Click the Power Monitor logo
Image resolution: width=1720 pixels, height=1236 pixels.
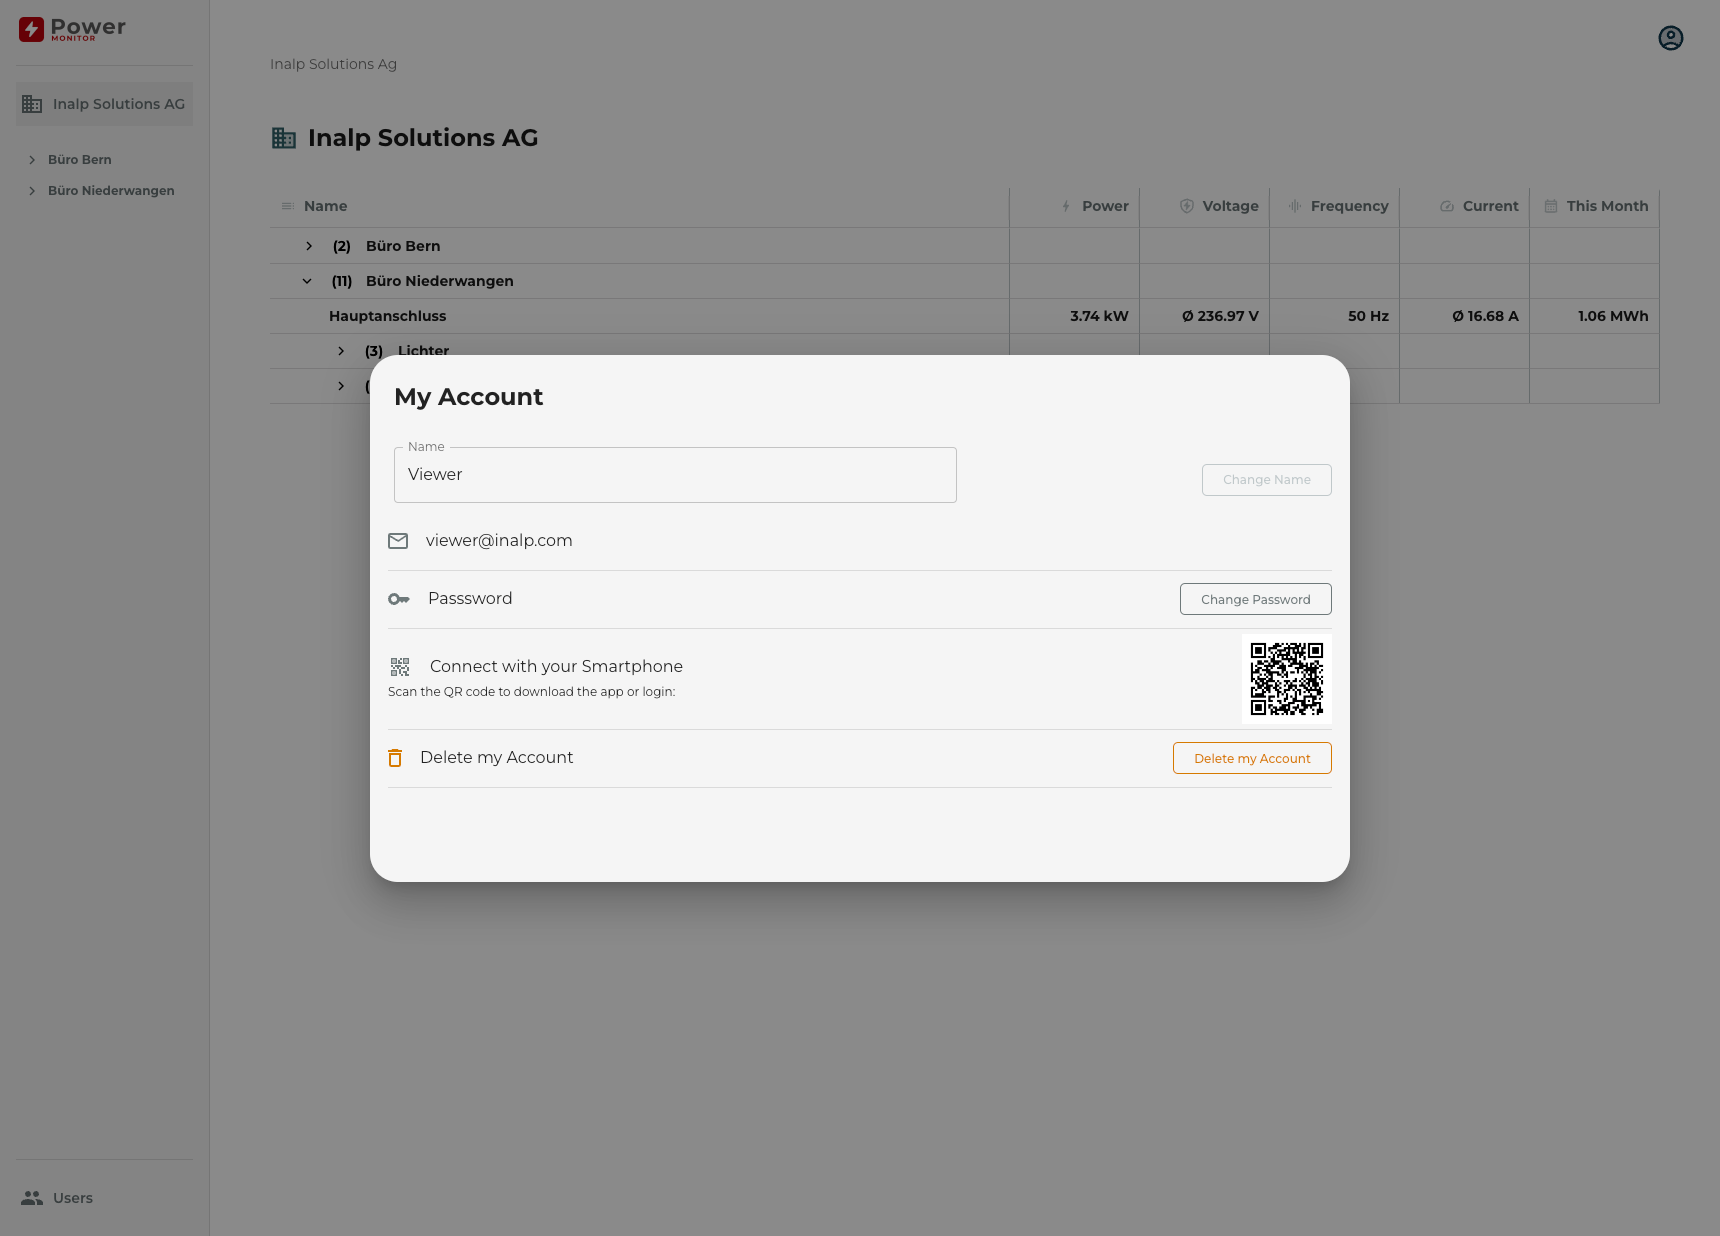(x=72, y=29)
